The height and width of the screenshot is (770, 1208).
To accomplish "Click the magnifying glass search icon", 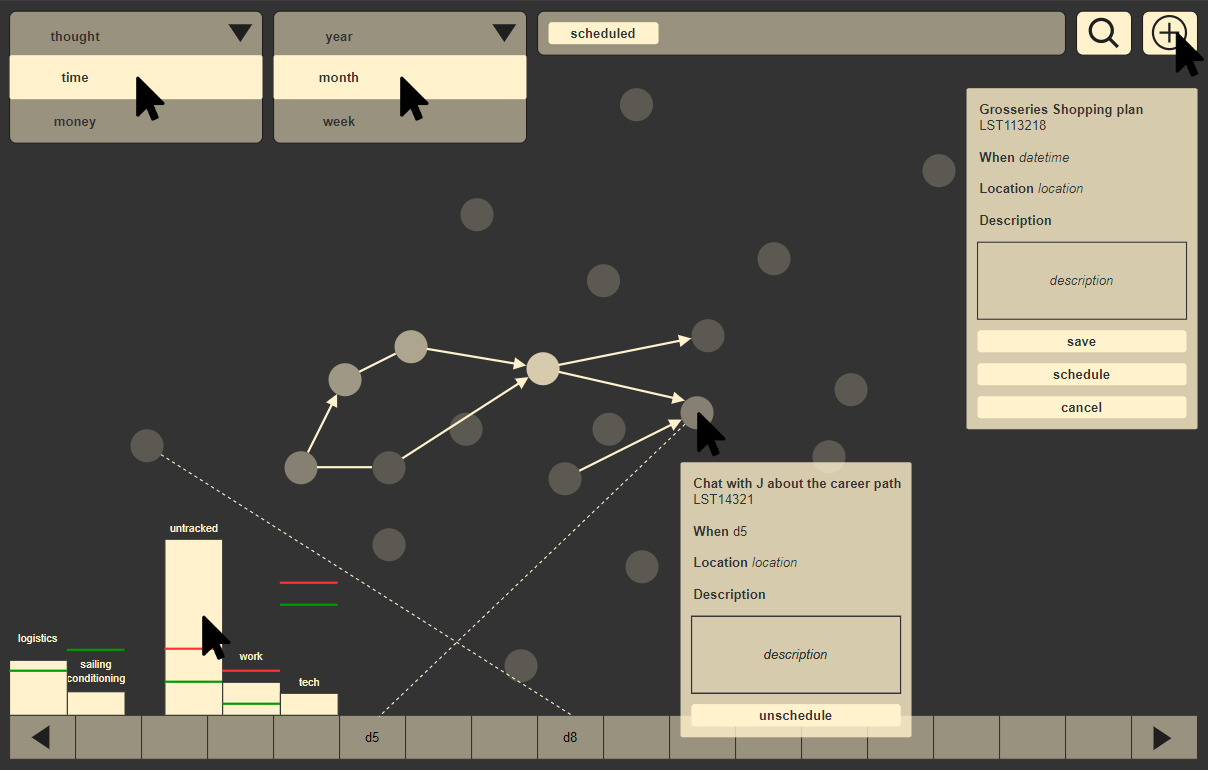I will [x=1103, y=34].
